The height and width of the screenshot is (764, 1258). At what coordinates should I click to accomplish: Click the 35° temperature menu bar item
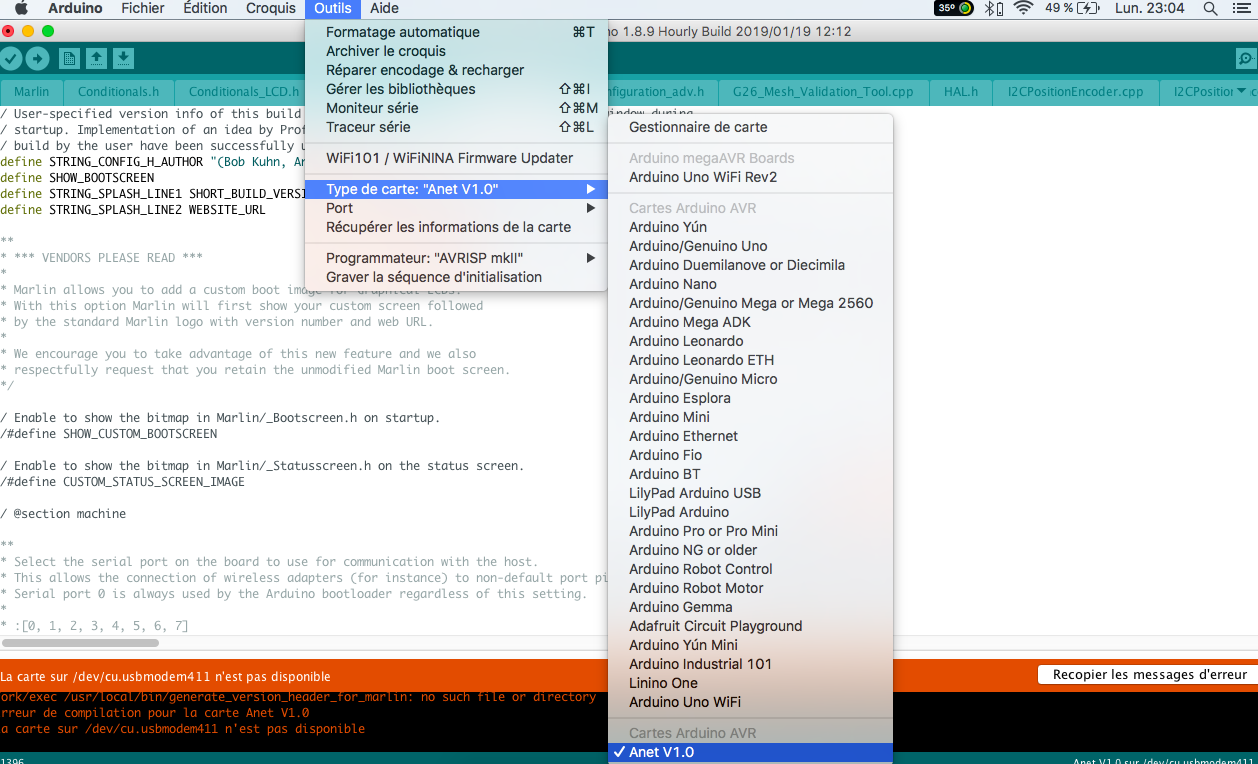click(954, 8)
